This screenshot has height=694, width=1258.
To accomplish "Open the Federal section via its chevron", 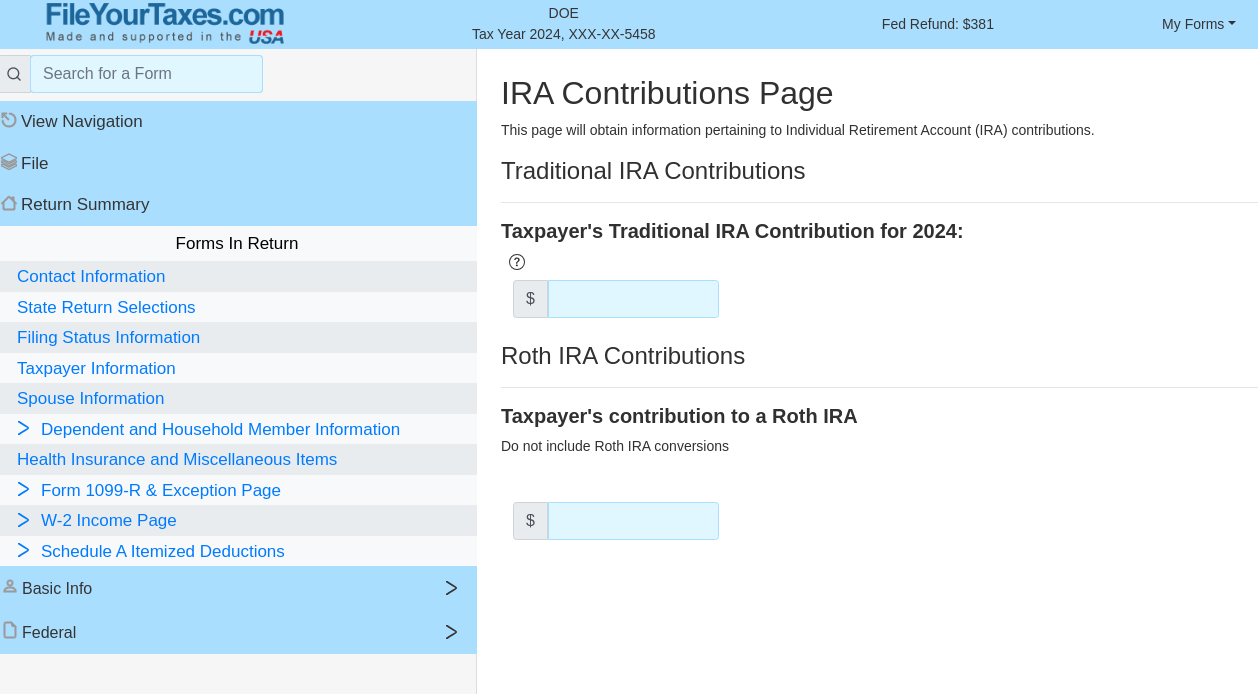I will tap(451, 631).
